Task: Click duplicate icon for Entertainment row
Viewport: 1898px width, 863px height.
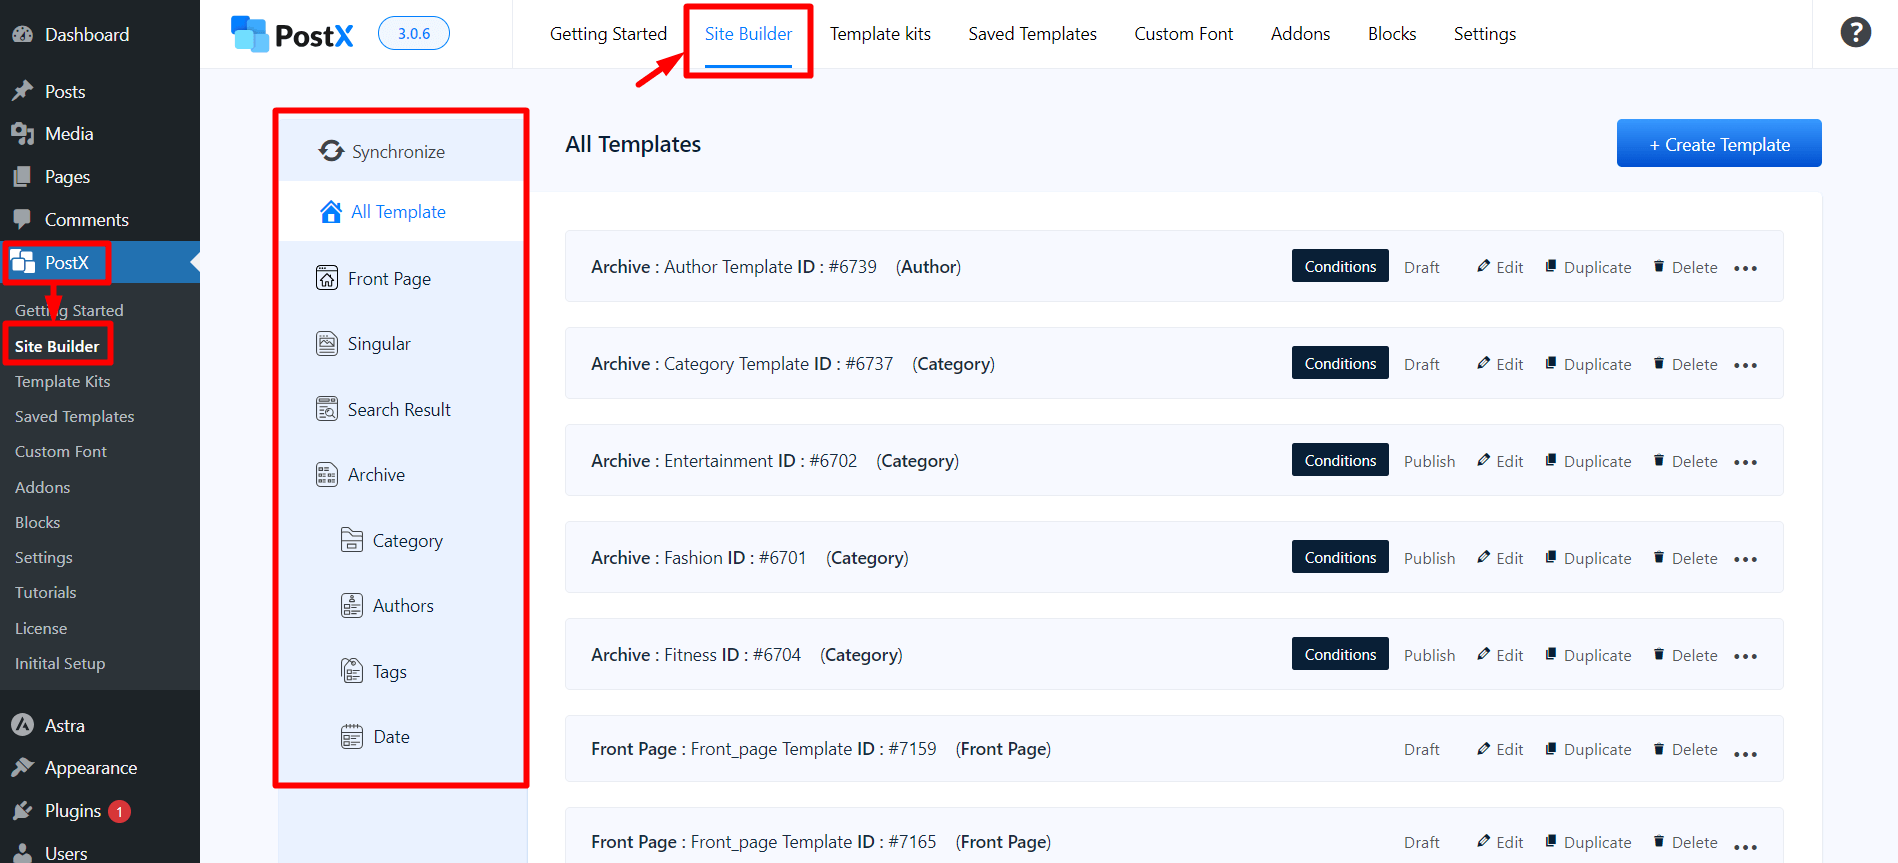Action: pos(1551,460)
